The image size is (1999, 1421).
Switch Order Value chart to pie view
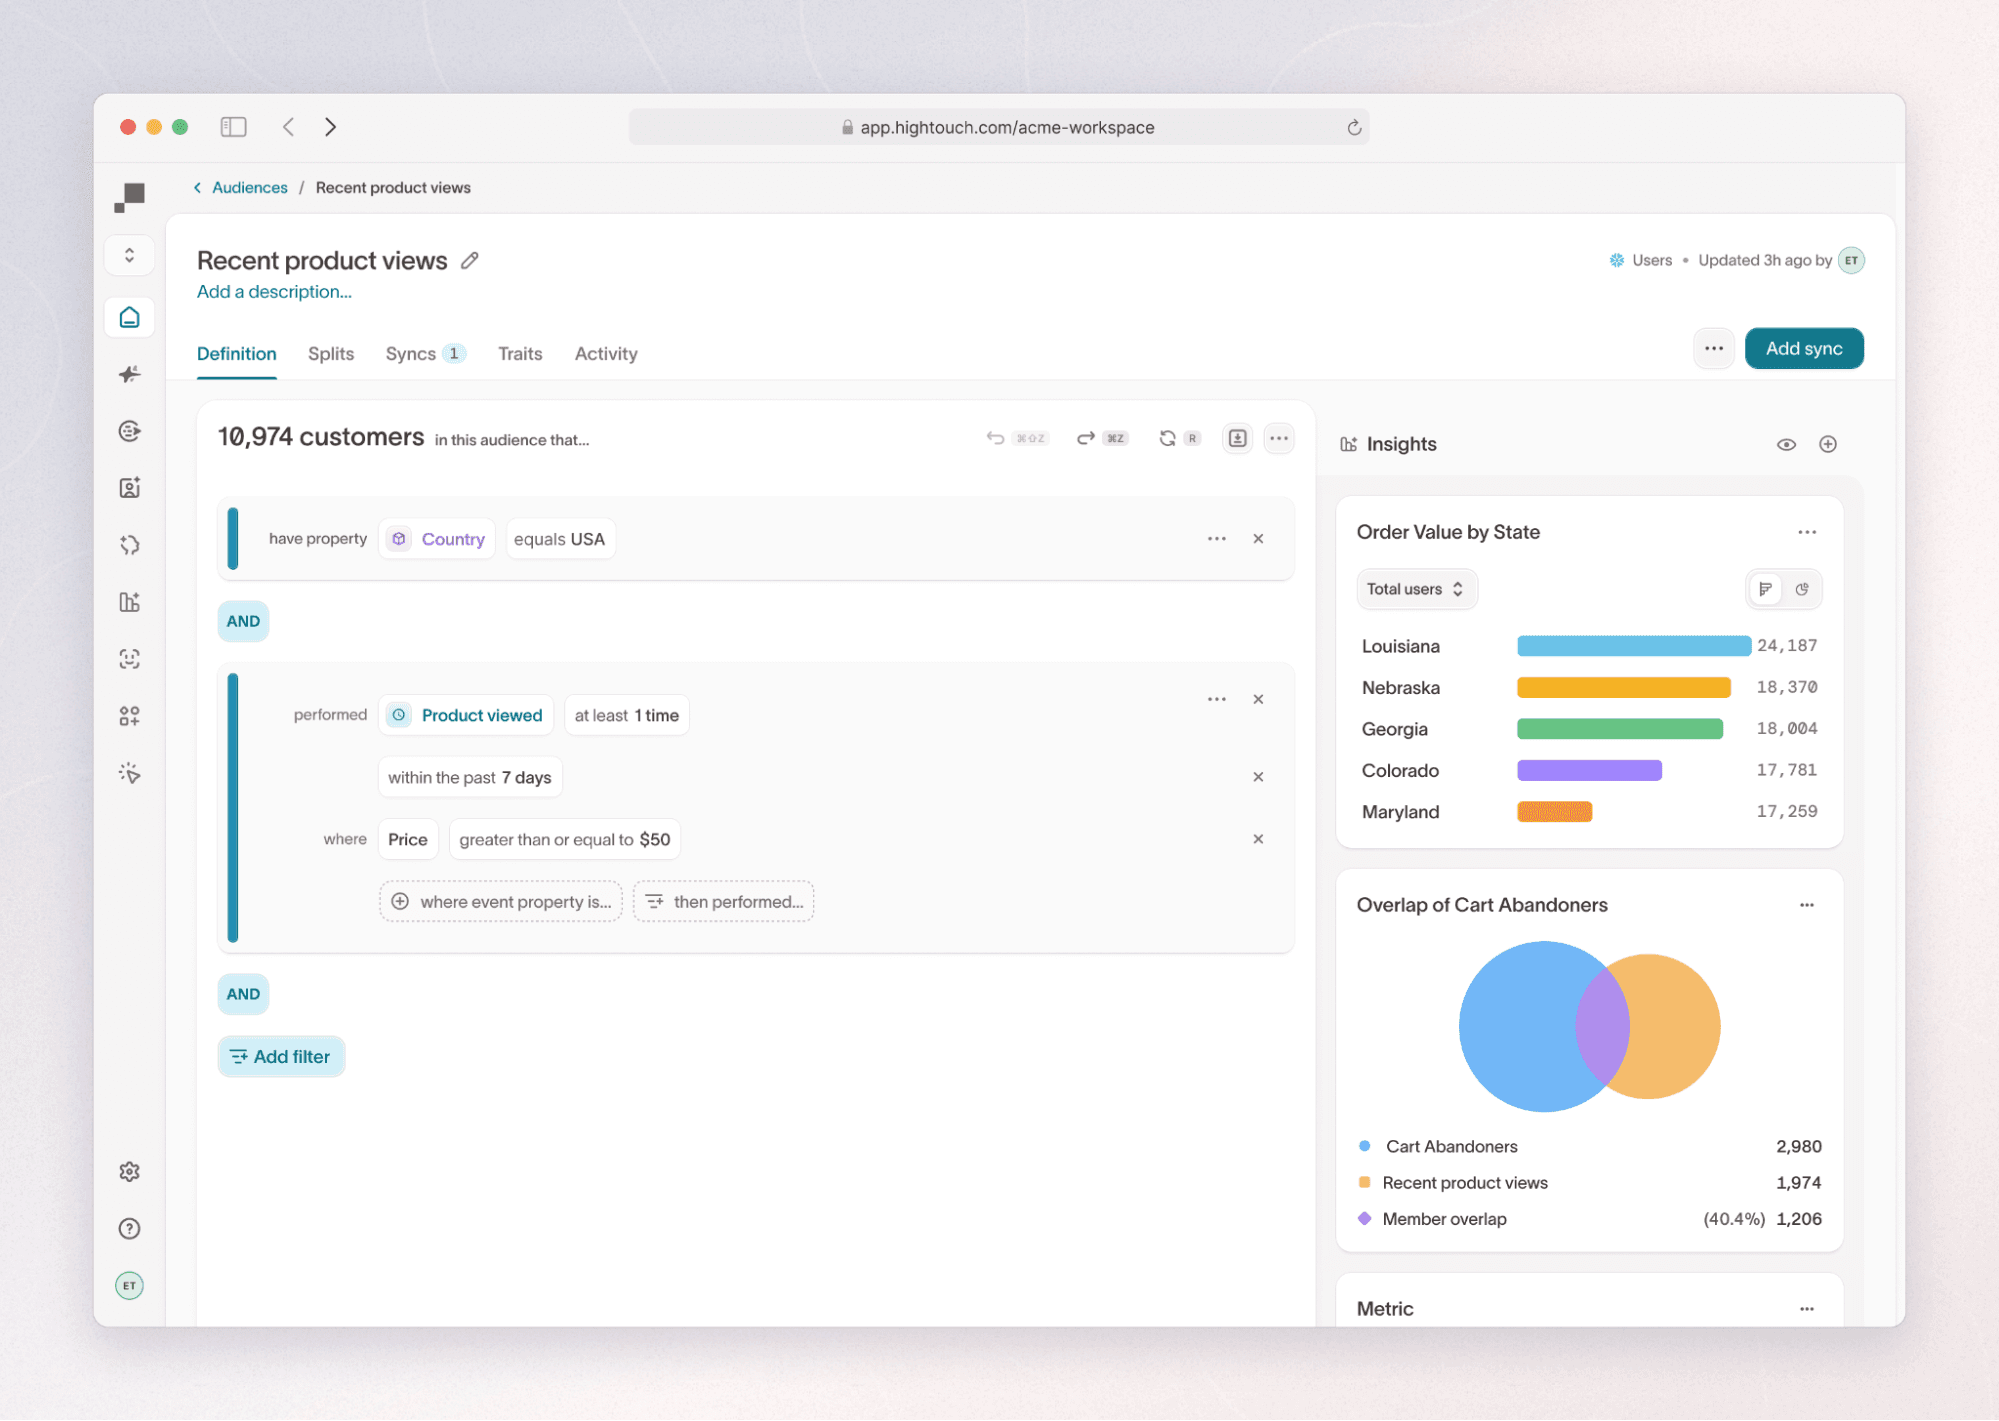1803,589
